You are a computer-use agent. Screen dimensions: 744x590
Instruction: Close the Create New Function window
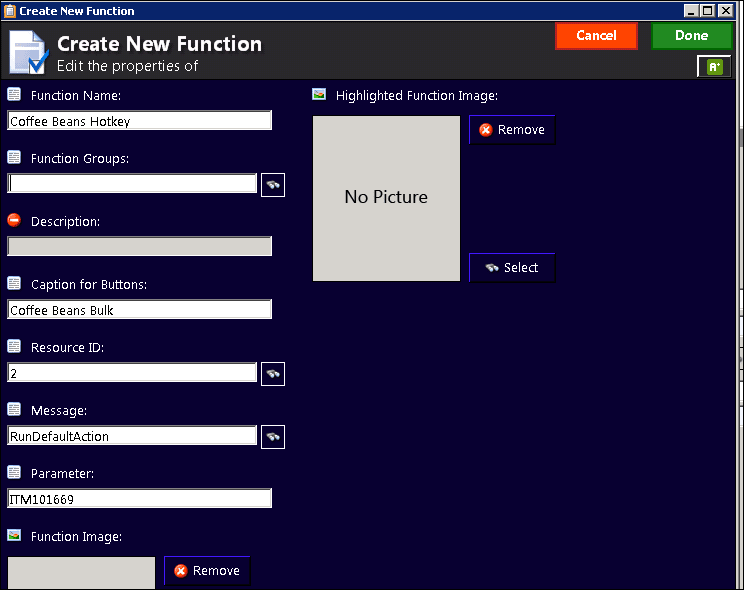[x=725, y=10]
